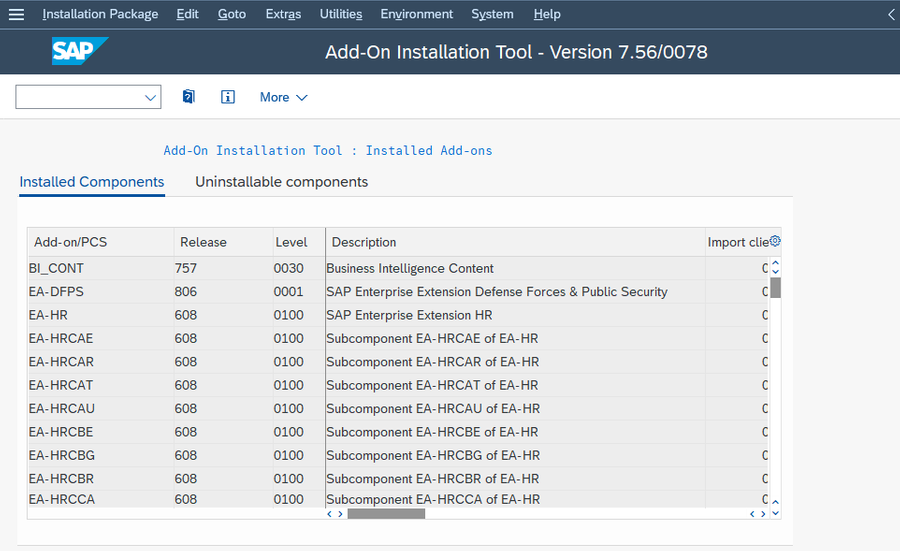
Task: Click the SAP logo
Action: click(x=80, y=51)
